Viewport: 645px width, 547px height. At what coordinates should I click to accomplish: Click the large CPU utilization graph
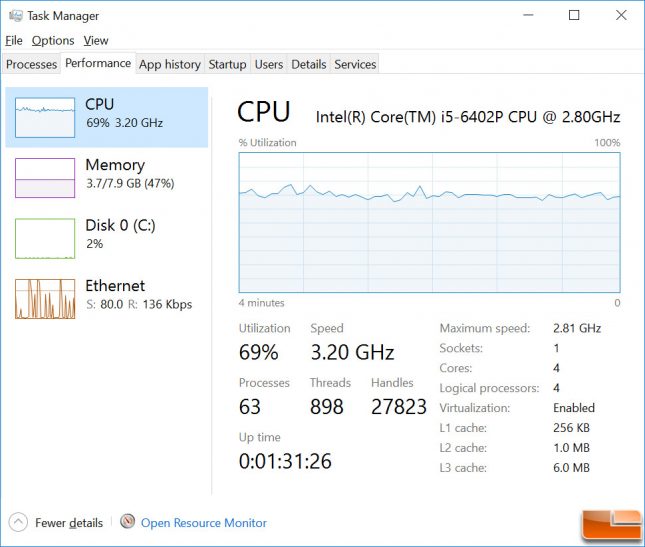point(429,223)
